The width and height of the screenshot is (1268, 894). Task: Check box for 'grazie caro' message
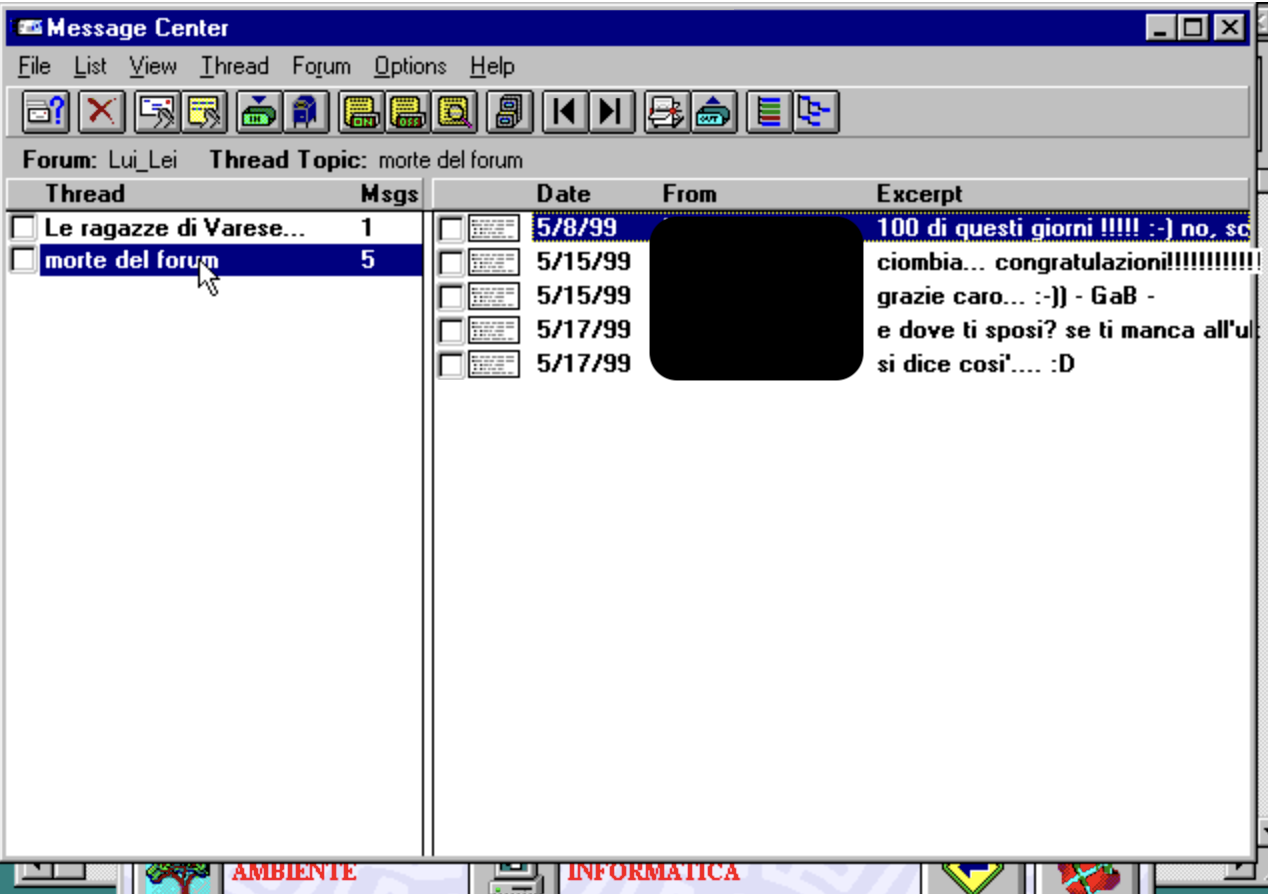point(451,297)
